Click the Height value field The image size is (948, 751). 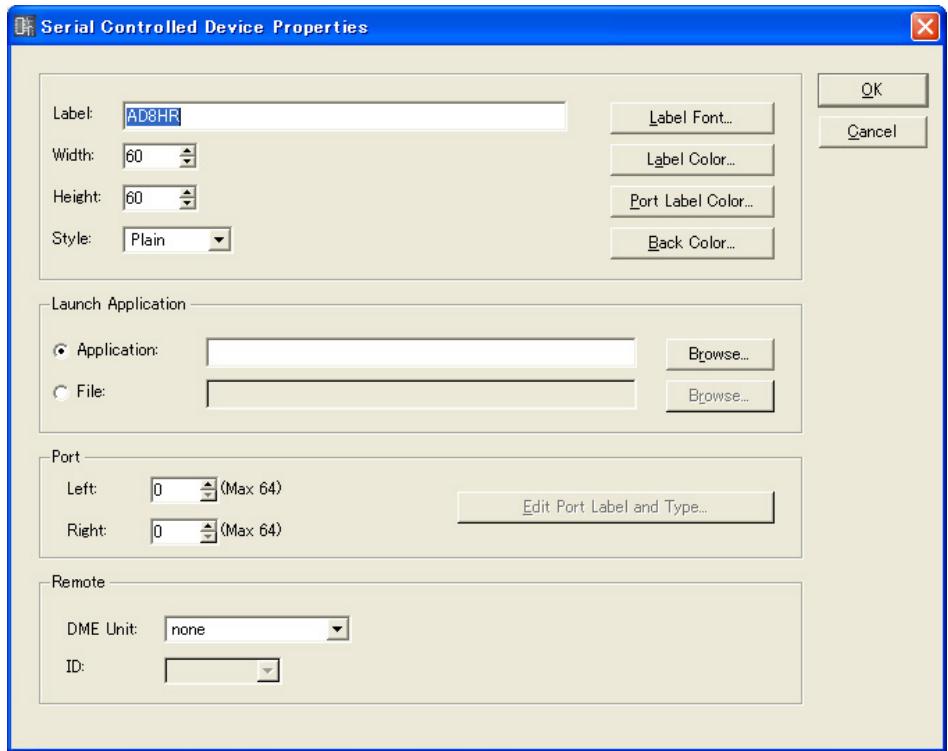(x=151, y=198)
